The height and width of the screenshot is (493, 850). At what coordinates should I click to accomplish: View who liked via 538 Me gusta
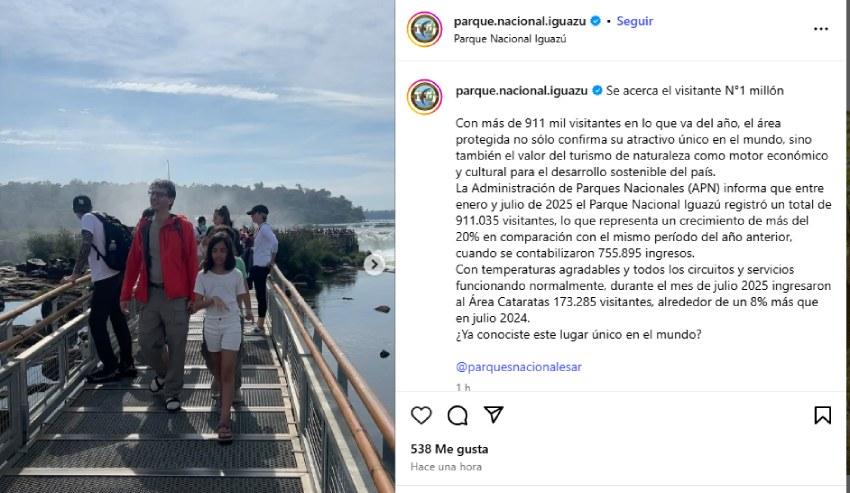(449, 449)
